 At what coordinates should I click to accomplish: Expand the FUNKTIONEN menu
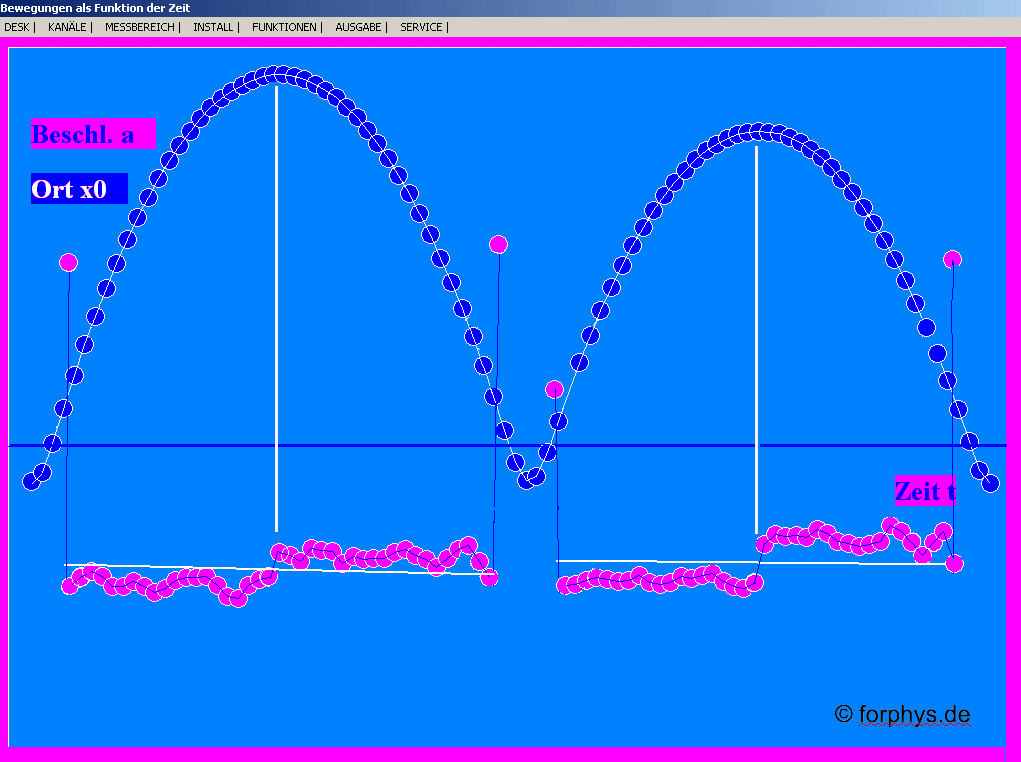(x=284, y=27)
